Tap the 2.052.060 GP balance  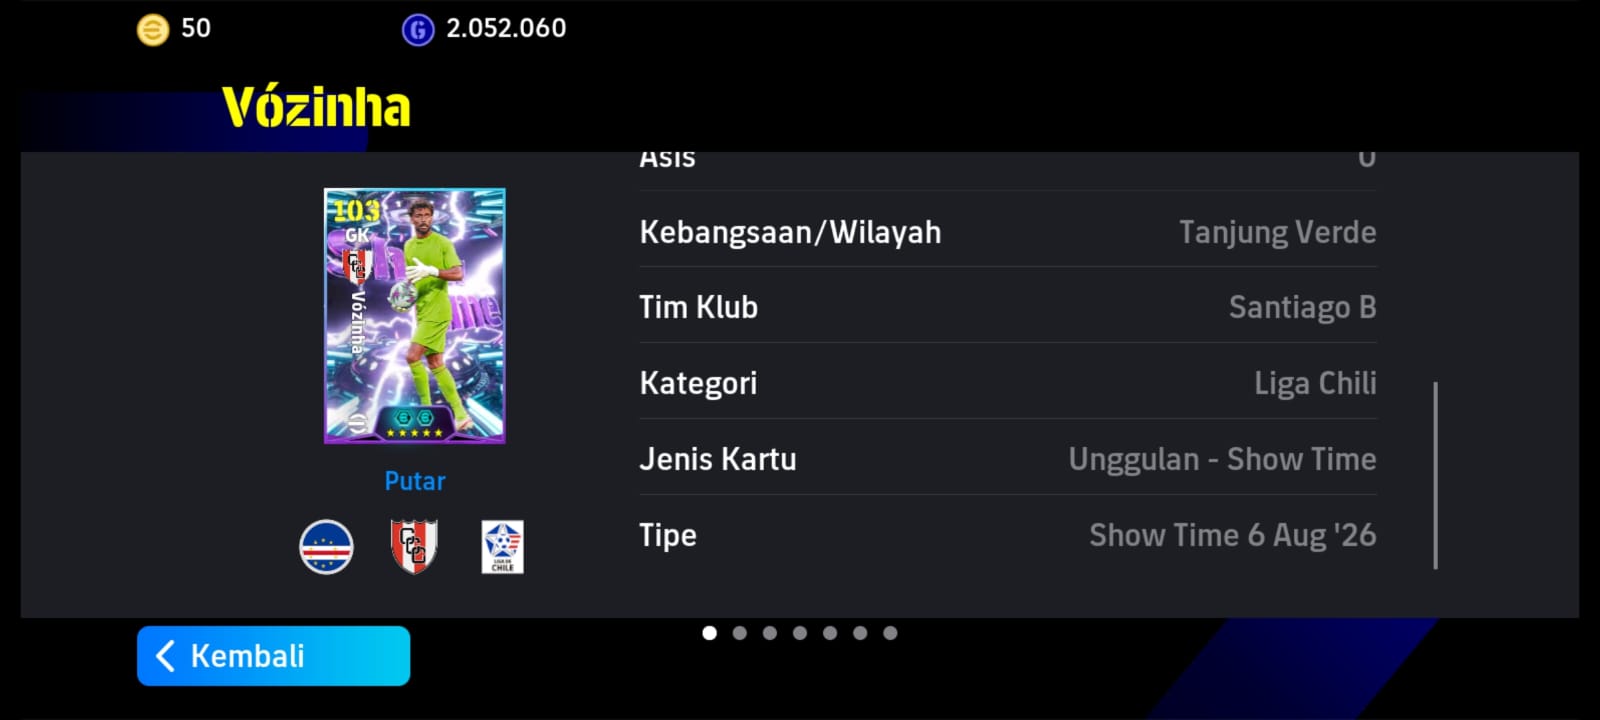coord(506,29)
